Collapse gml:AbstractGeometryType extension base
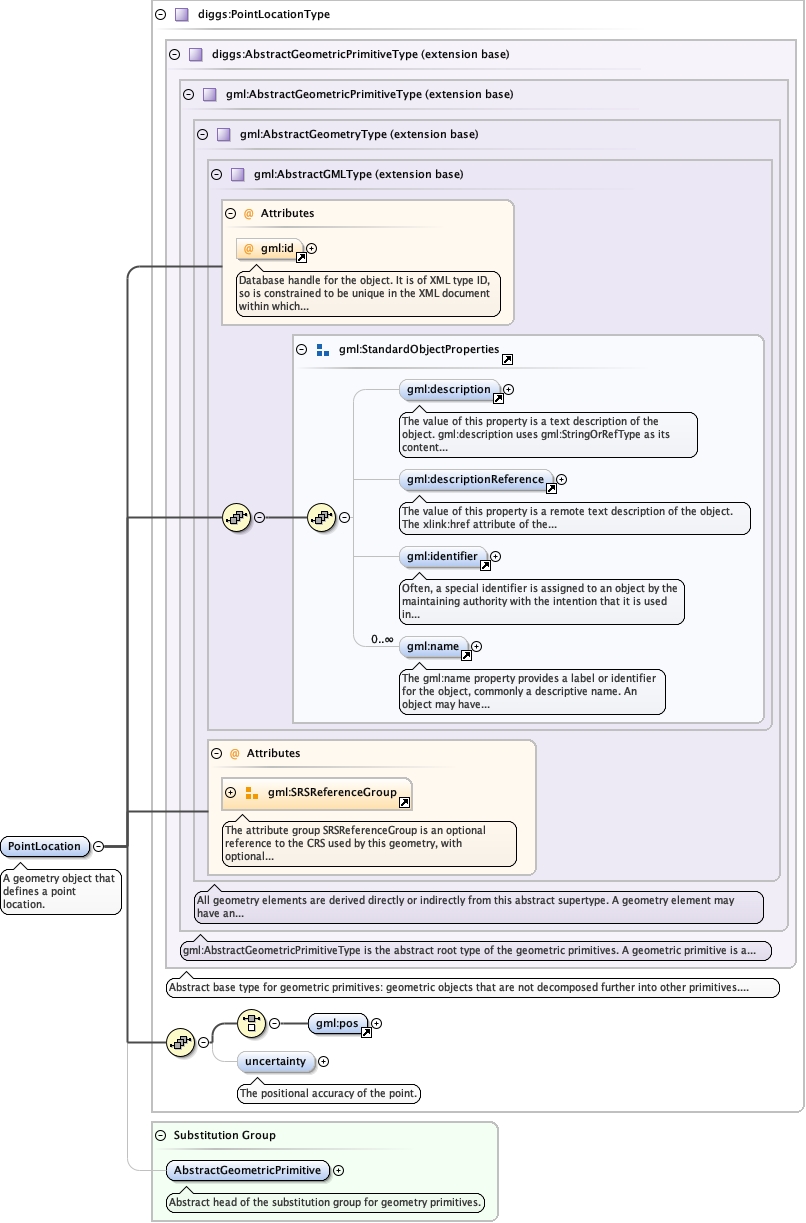 tap(202, 134)
